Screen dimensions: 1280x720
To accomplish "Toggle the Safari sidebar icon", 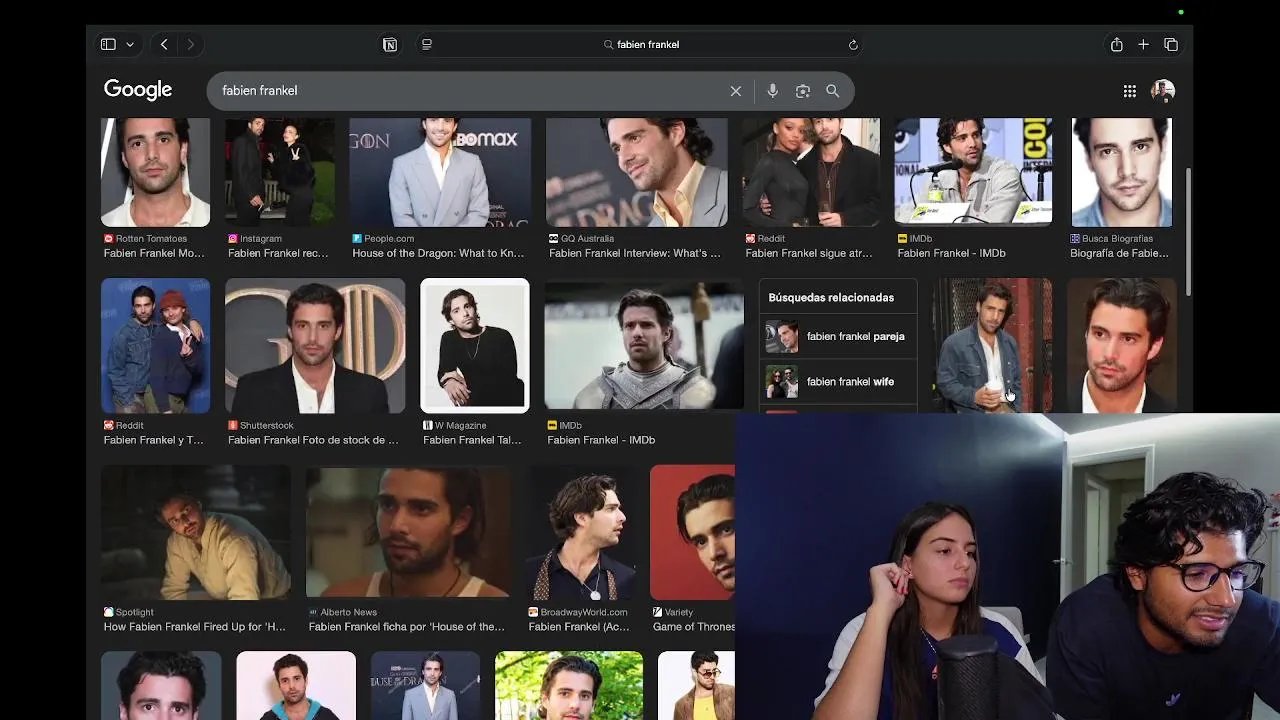I will (x=108, y=44).
